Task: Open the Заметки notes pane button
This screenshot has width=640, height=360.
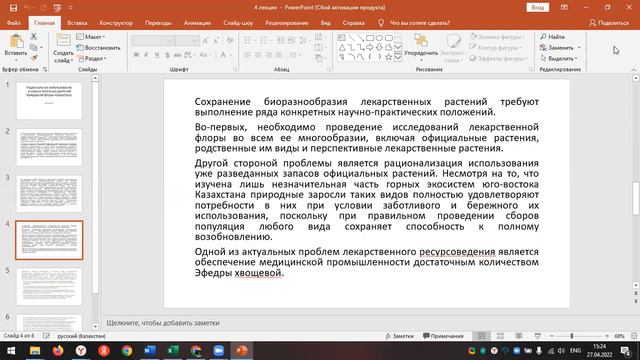Action: pyautogui.click(x=399, y=336)
